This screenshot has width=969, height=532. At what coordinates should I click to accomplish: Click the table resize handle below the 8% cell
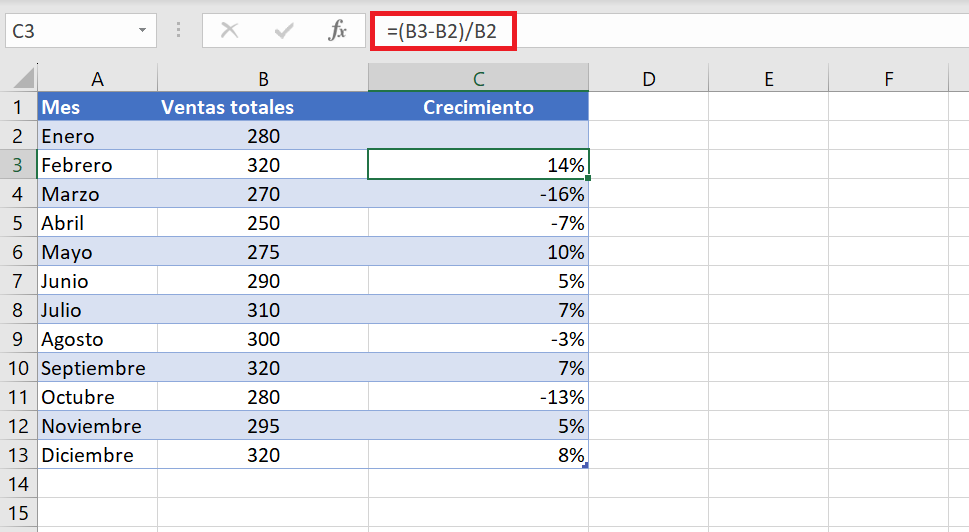point(585,465)
